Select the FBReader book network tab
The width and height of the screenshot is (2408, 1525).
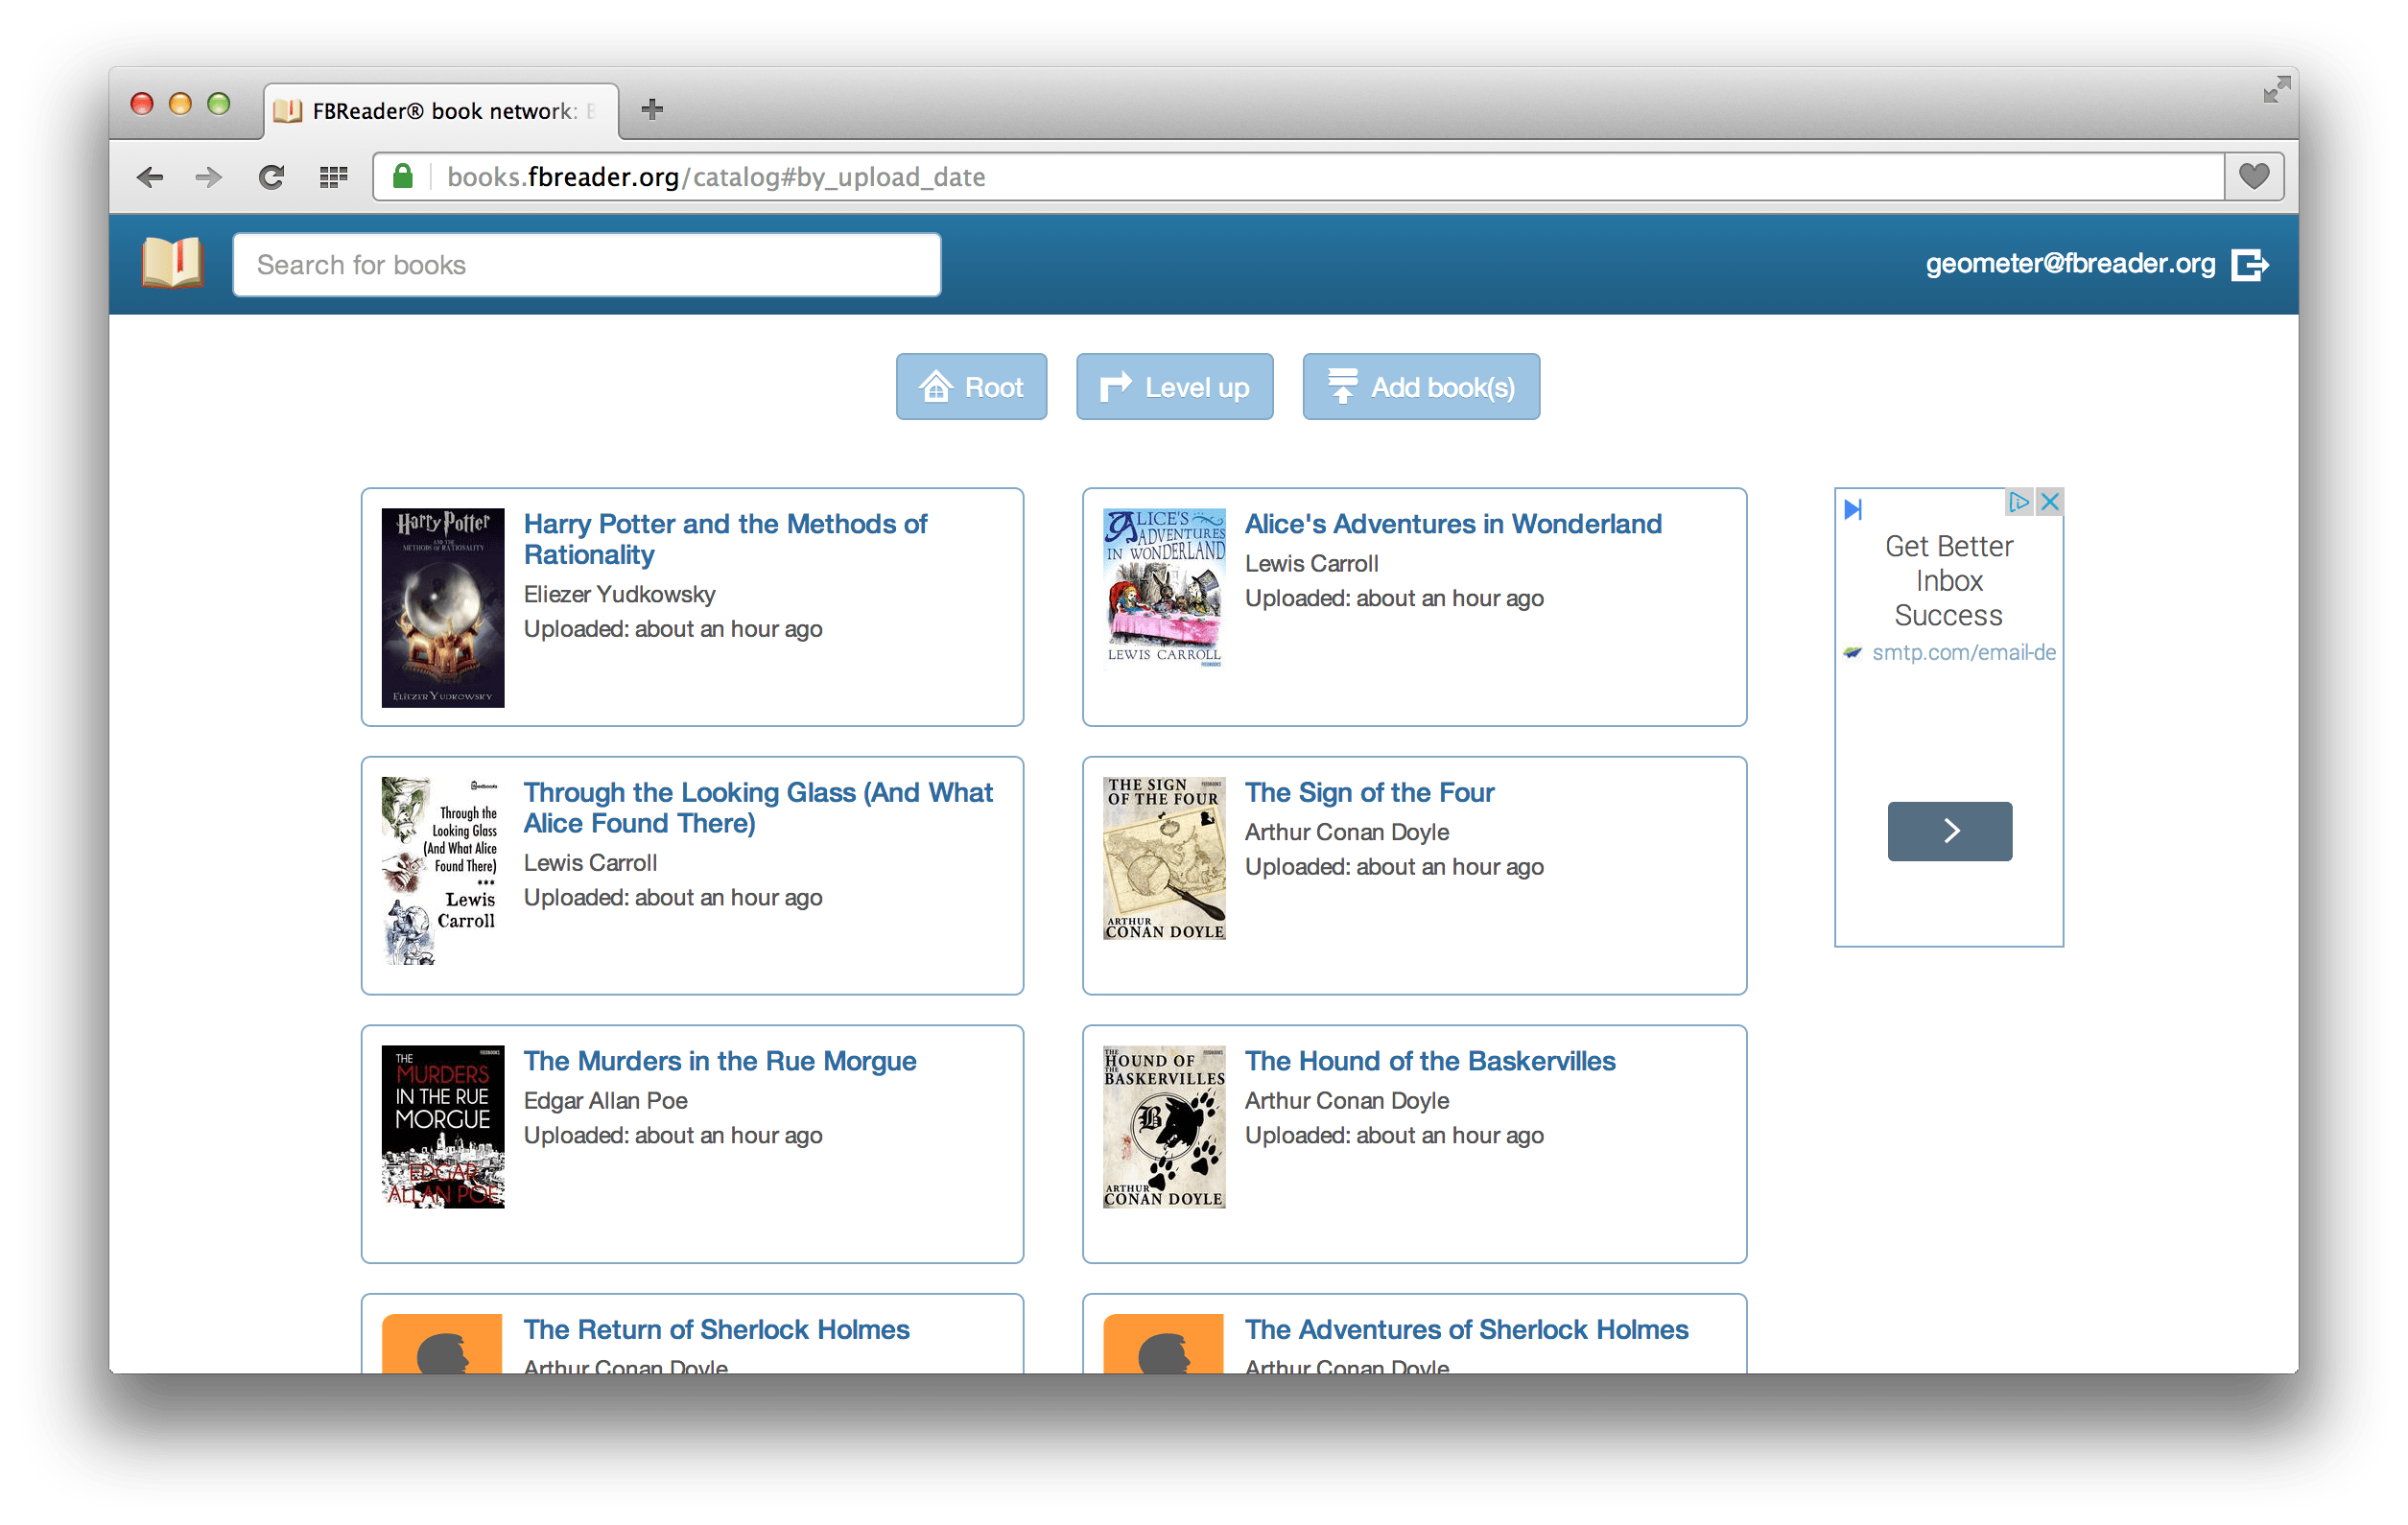click(442, 111)
